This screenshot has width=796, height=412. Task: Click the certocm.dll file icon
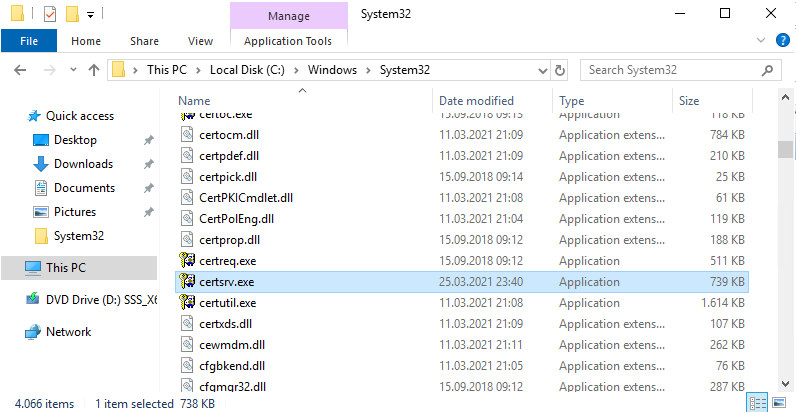pos(188,134)
